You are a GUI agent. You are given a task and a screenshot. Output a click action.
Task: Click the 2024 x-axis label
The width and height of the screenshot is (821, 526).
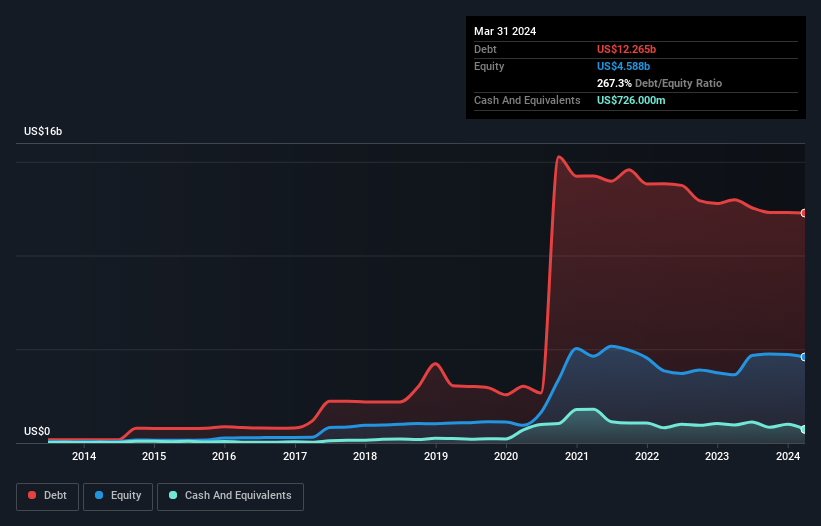coord(787,456)
